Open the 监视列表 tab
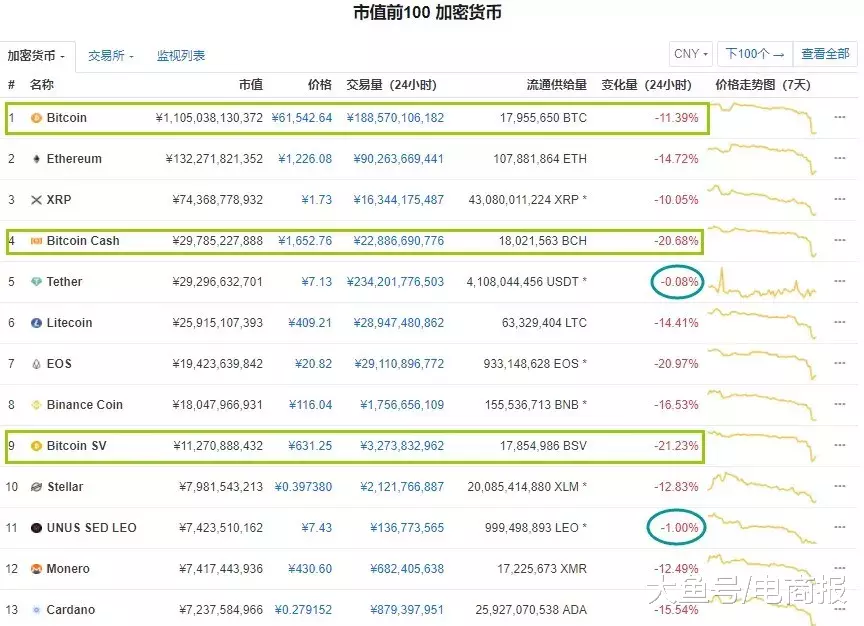Screen dimensions: 864x626 (x=181, y=56)
